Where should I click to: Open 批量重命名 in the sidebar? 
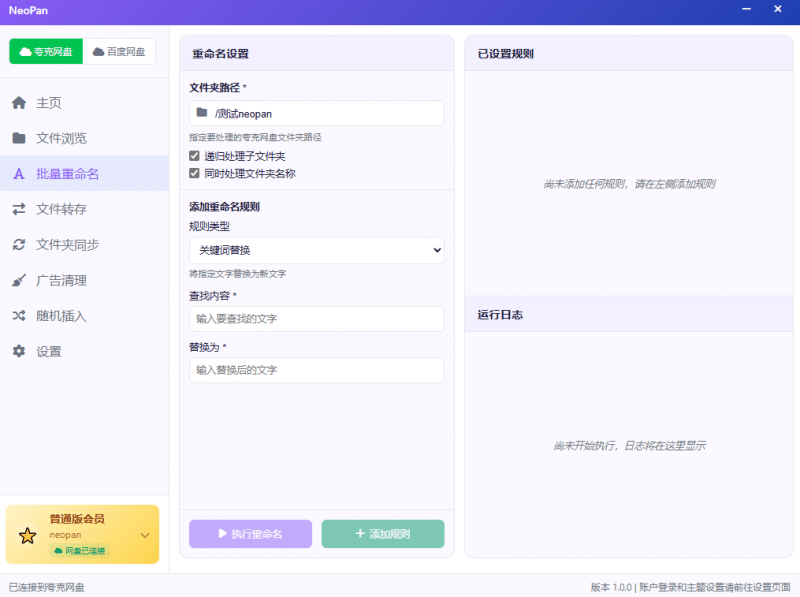coord(68,174)
